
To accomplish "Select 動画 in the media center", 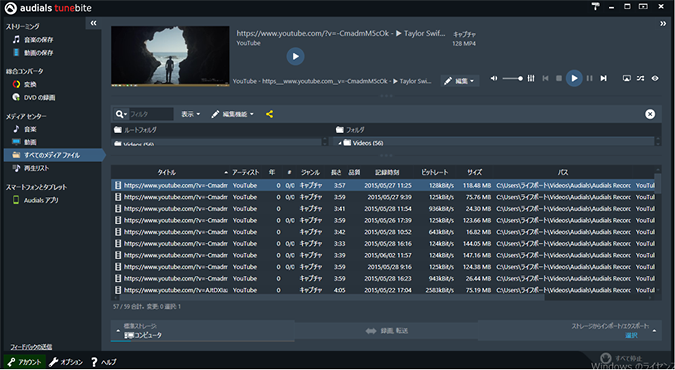I will tap(25, 142).
